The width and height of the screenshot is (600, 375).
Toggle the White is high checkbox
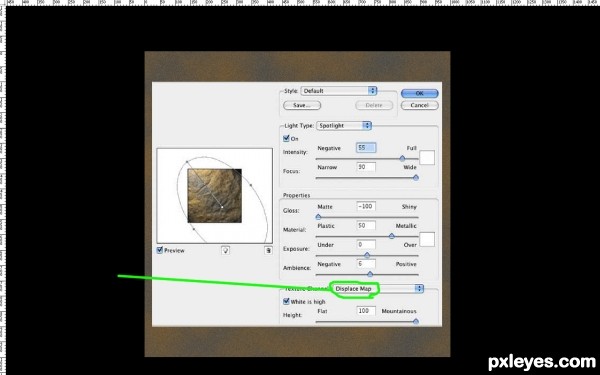tap(286, 302)
